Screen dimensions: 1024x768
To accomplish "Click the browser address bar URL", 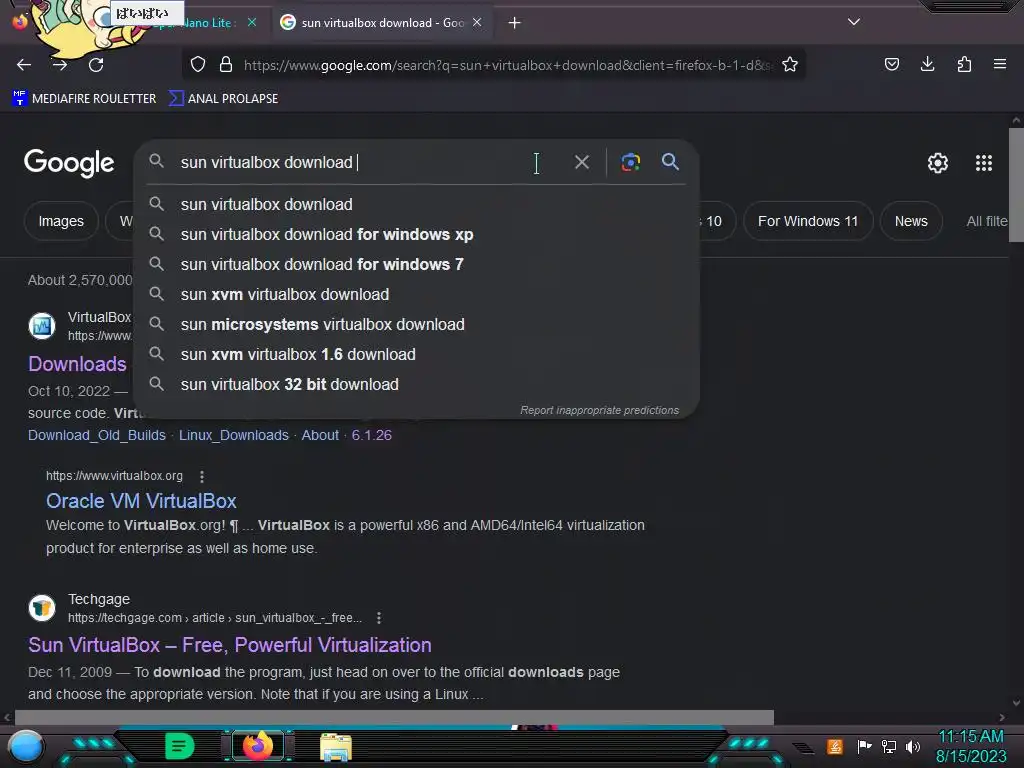I will coord(506,65).
